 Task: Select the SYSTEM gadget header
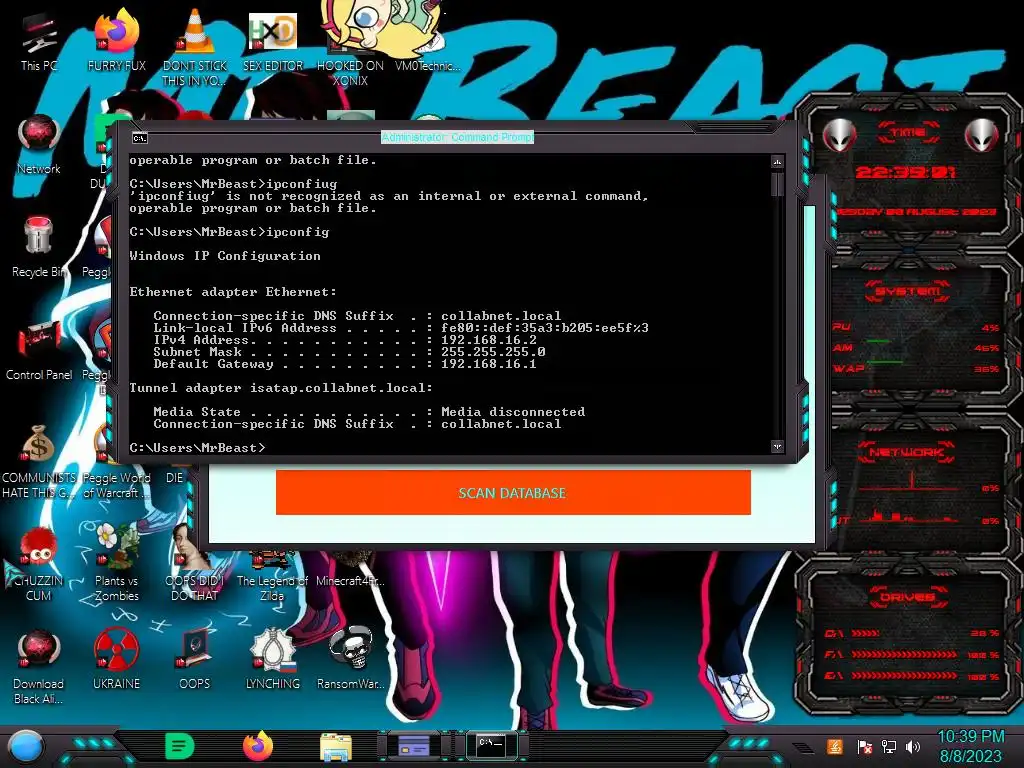908,291
